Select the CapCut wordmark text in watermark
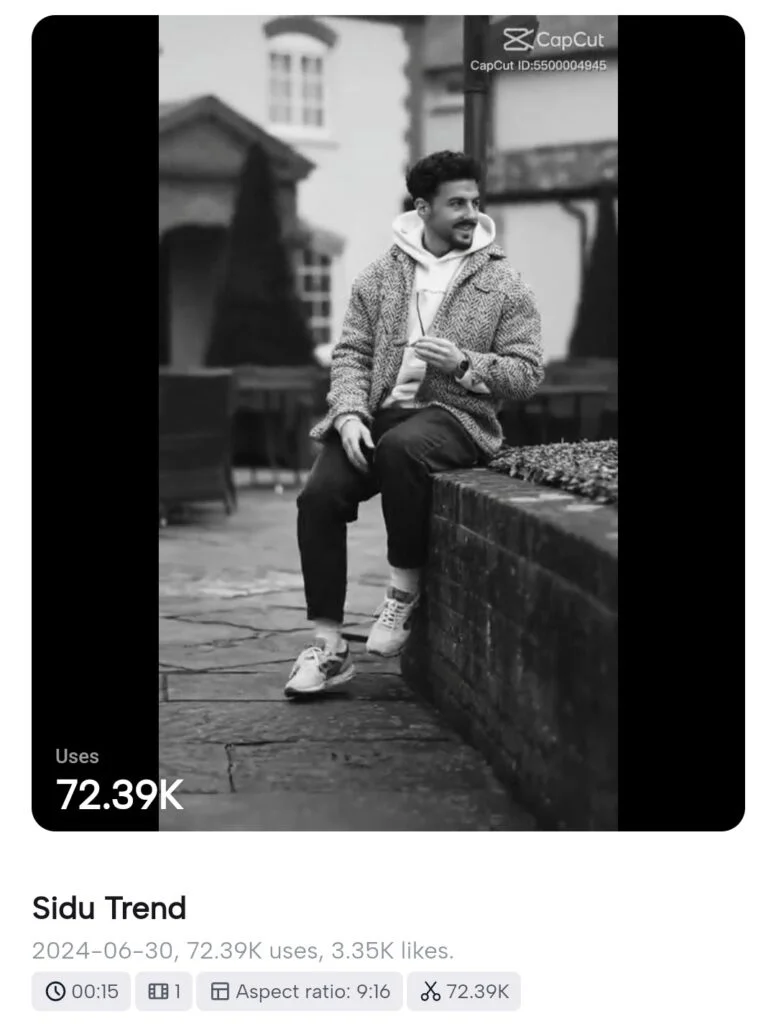This screenshot has height=1024, width=776. [x=570, y=40]
